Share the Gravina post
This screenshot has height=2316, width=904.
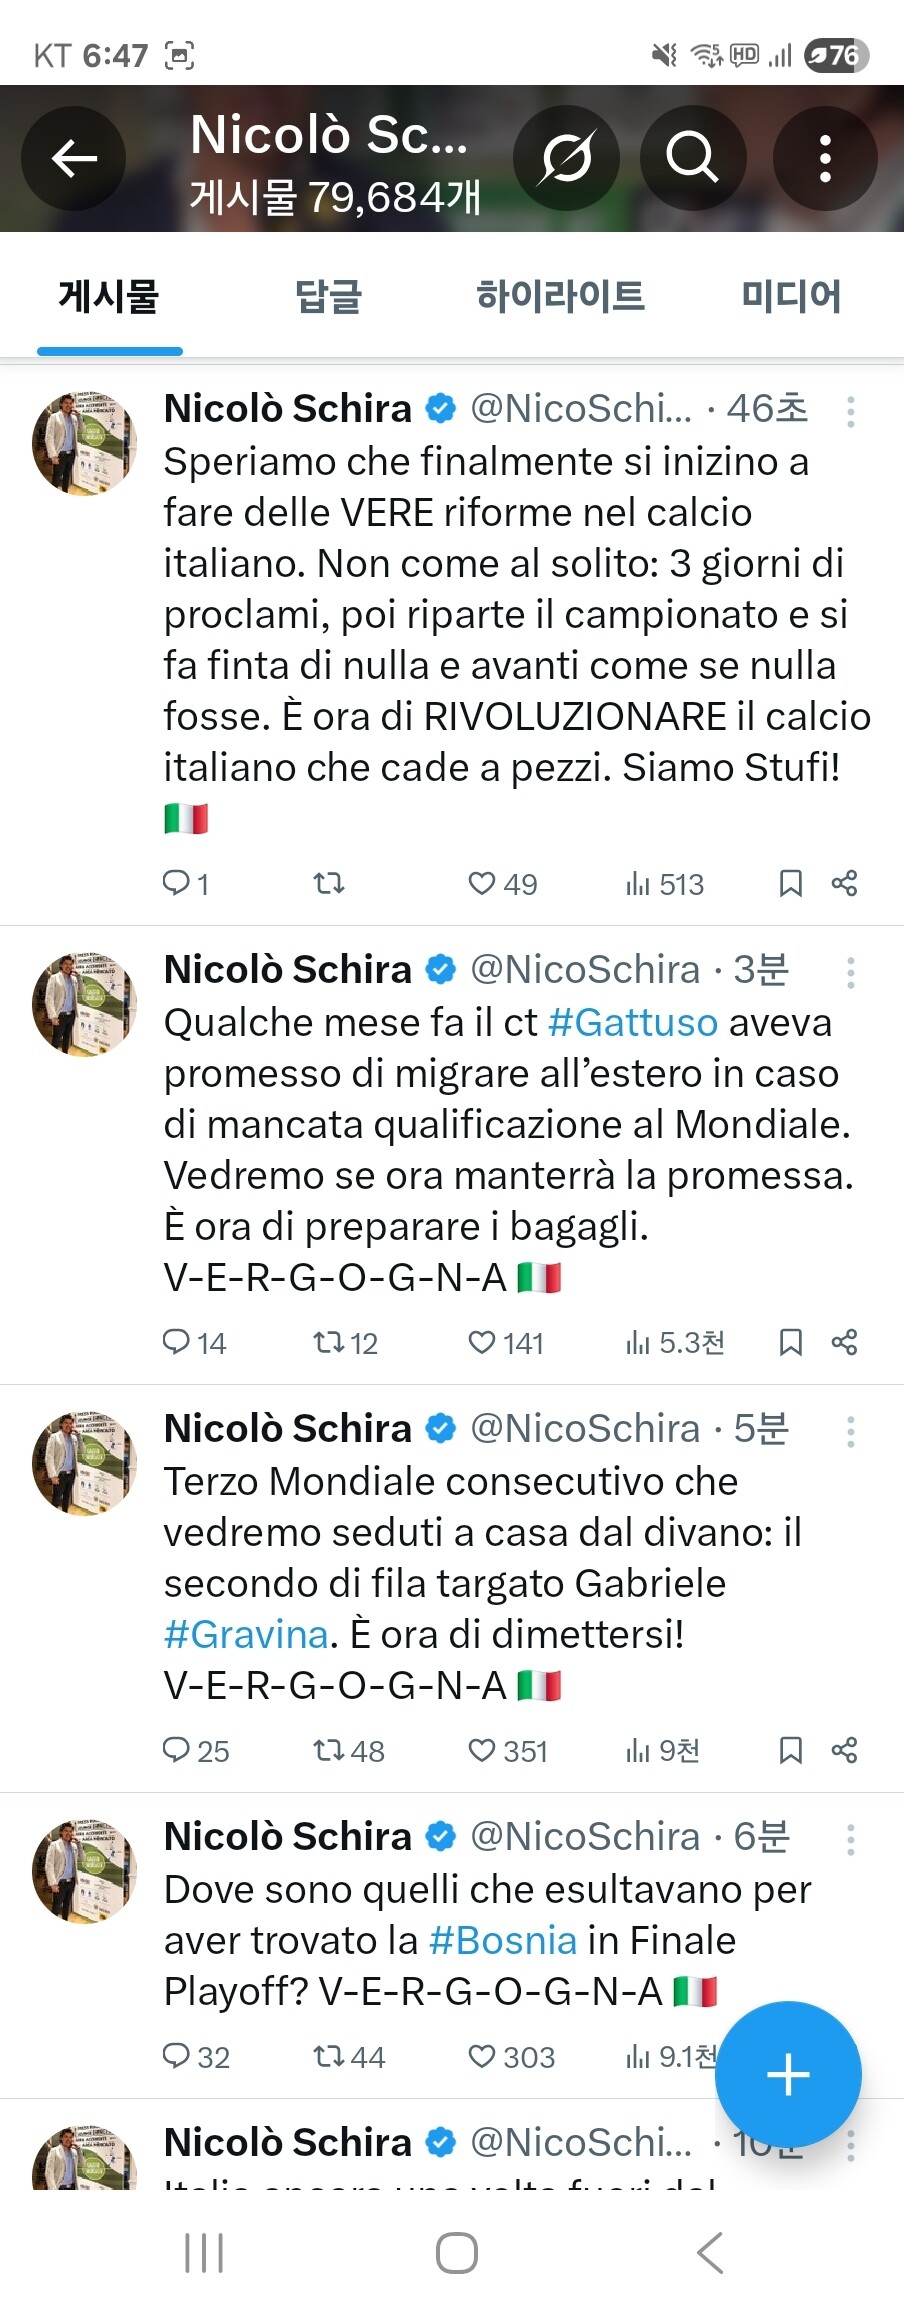[844, 1750]
